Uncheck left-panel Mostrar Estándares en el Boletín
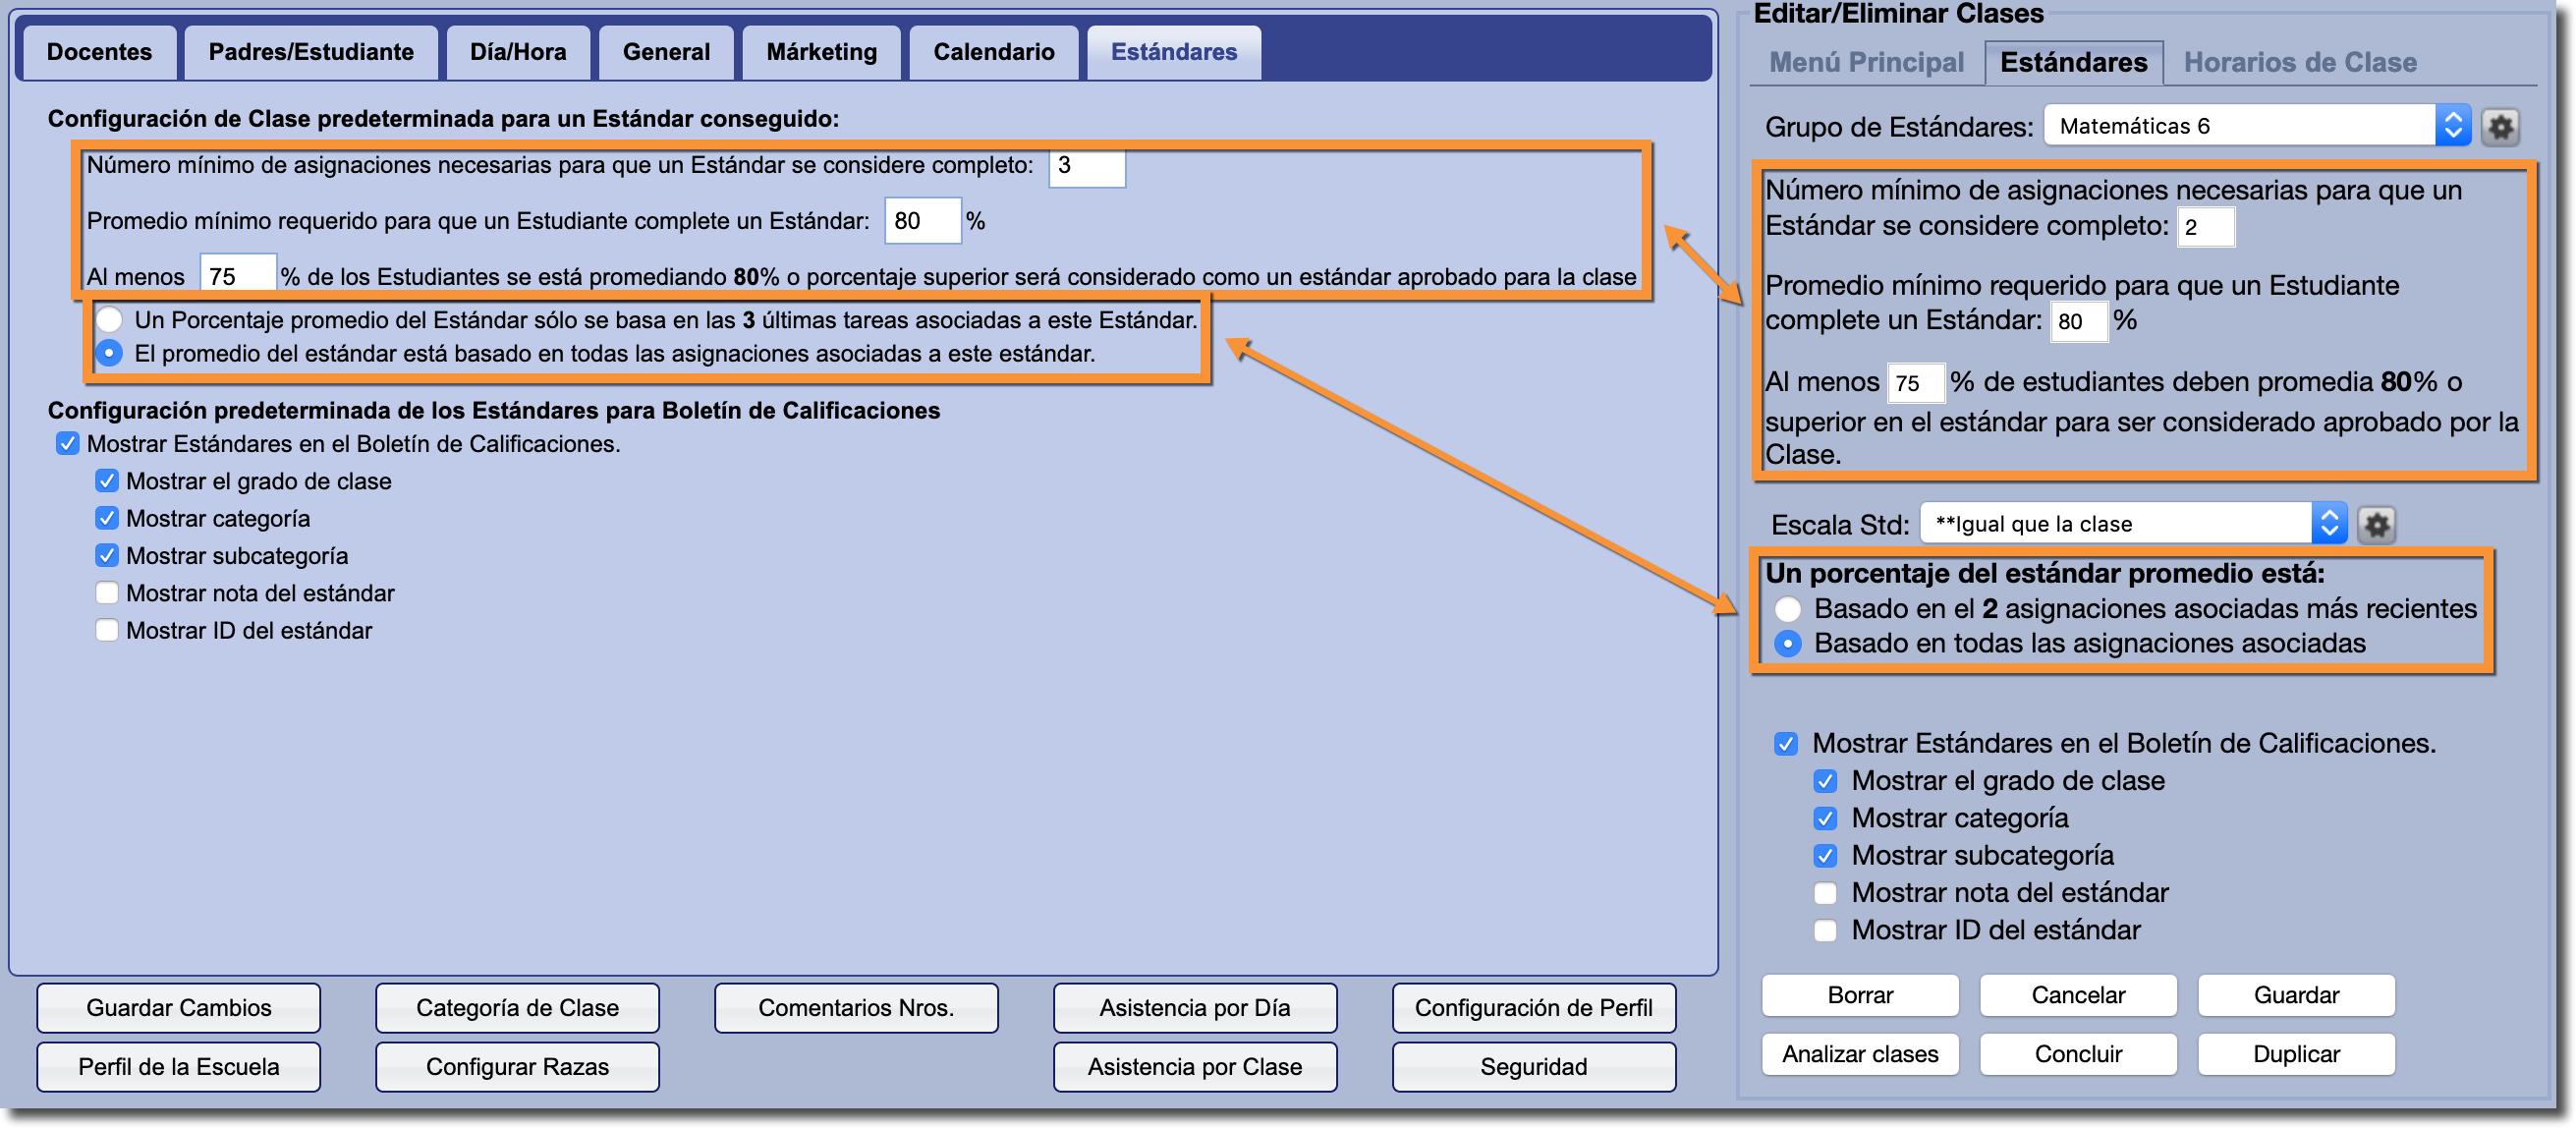2576x1128 pixels. [x=68, y=444]
